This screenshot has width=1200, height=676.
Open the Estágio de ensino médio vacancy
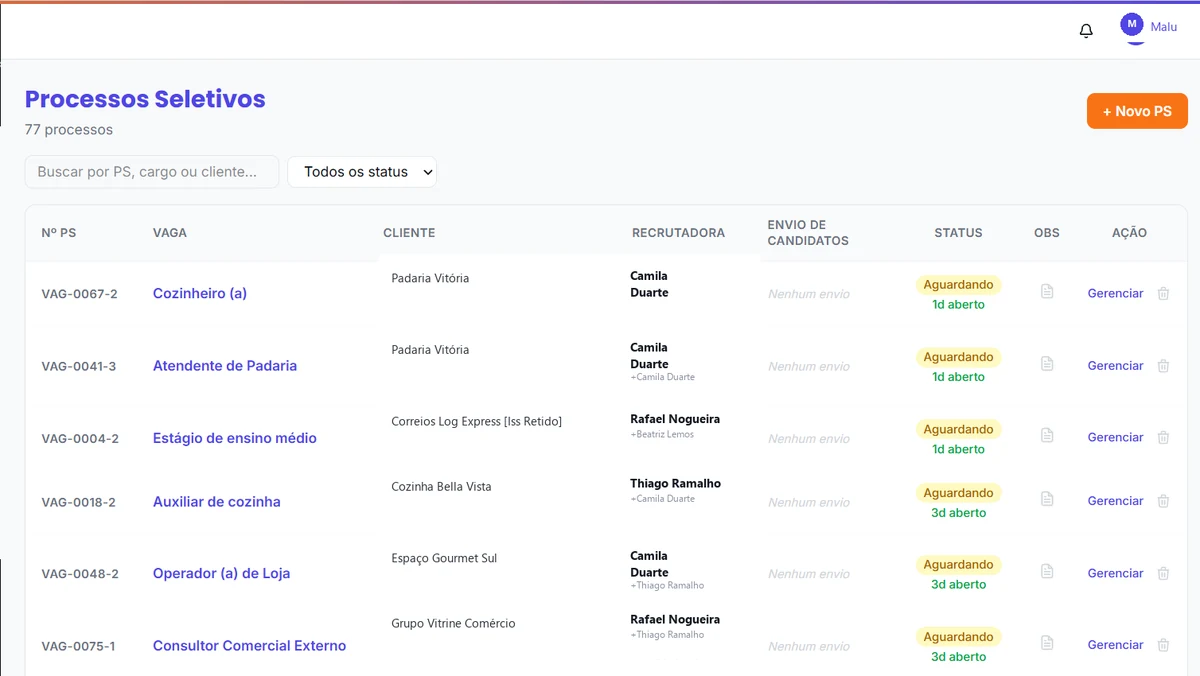(x=235, y=438)
